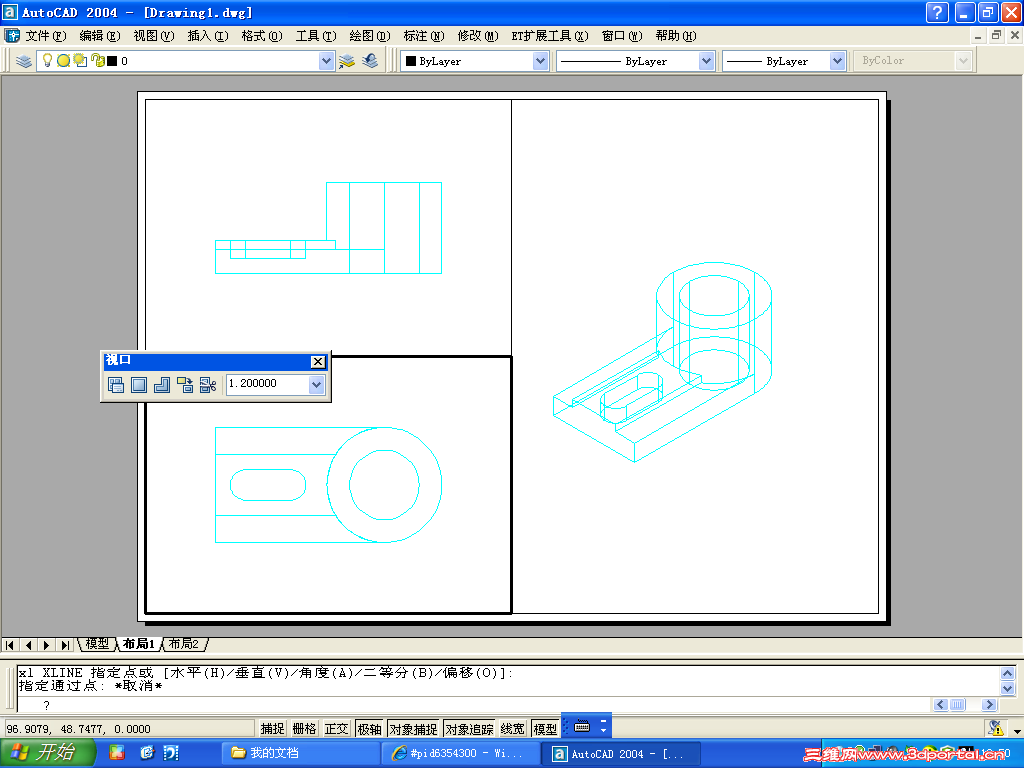This screenshot has height=768, width=1024.
Task: Click AutoCAD 2004 taskbar button
Action: [x=622, y=754]
